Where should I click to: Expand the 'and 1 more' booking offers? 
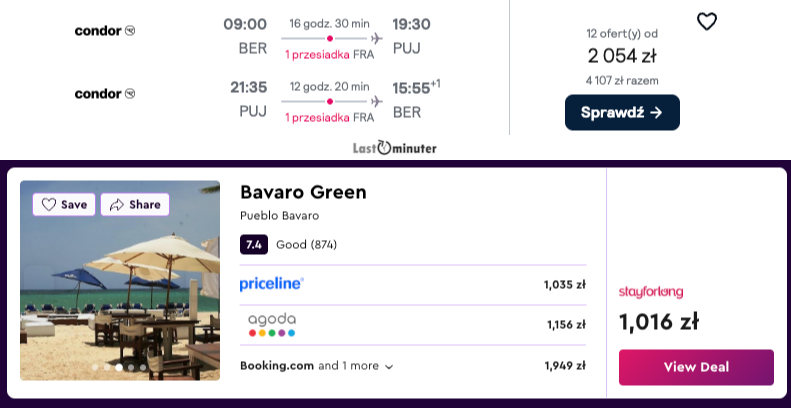point(355,366)
